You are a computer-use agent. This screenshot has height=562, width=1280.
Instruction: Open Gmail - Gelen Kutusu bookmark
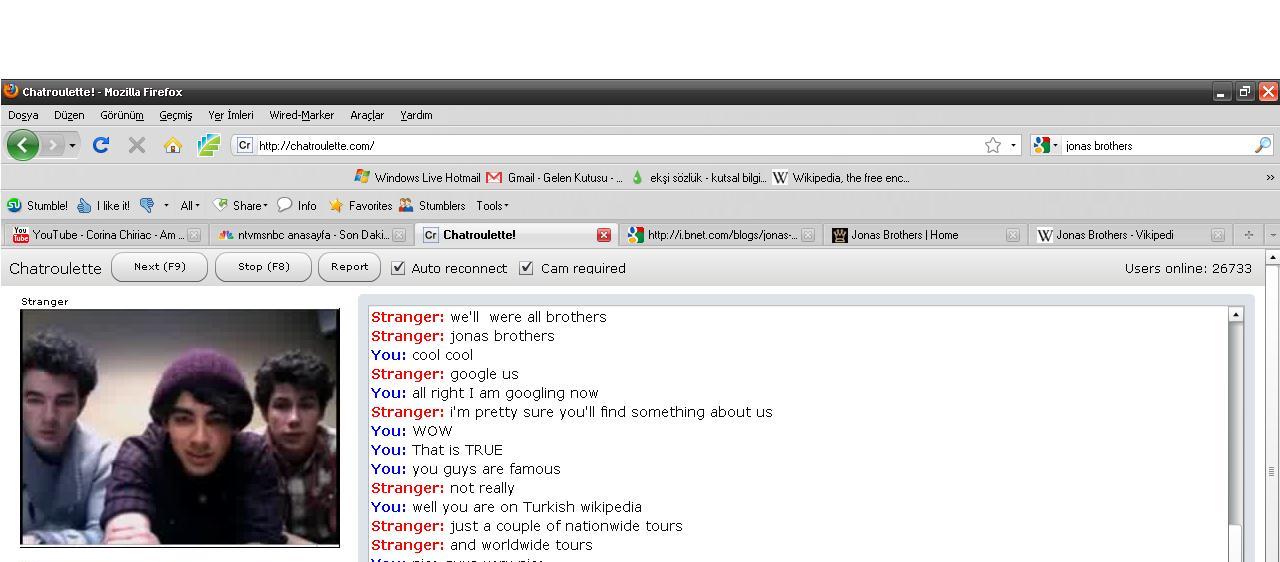(554, 177)
